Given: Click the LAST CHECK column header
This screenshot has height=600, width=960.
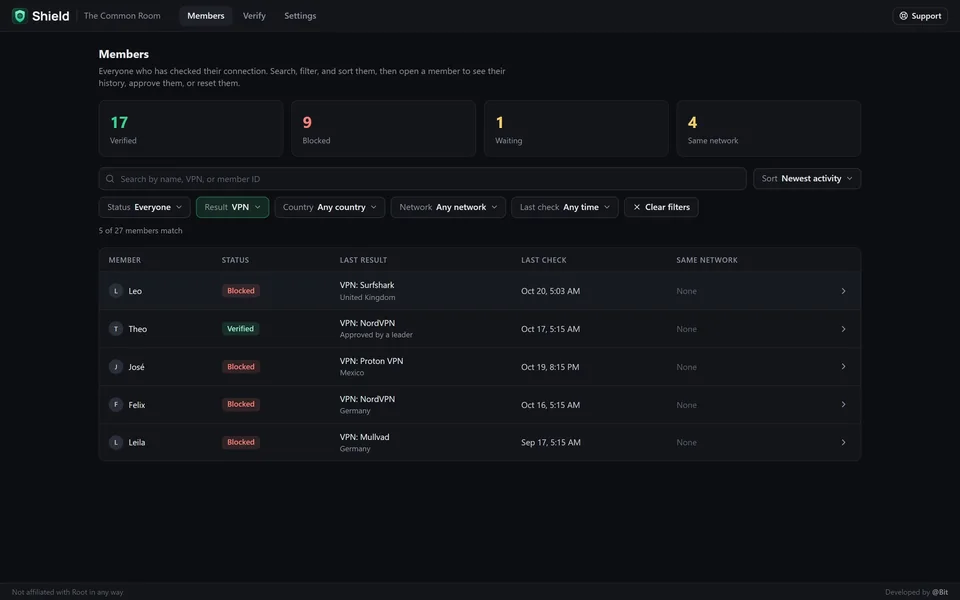Looking at the screenshot, I should [544, 260].
